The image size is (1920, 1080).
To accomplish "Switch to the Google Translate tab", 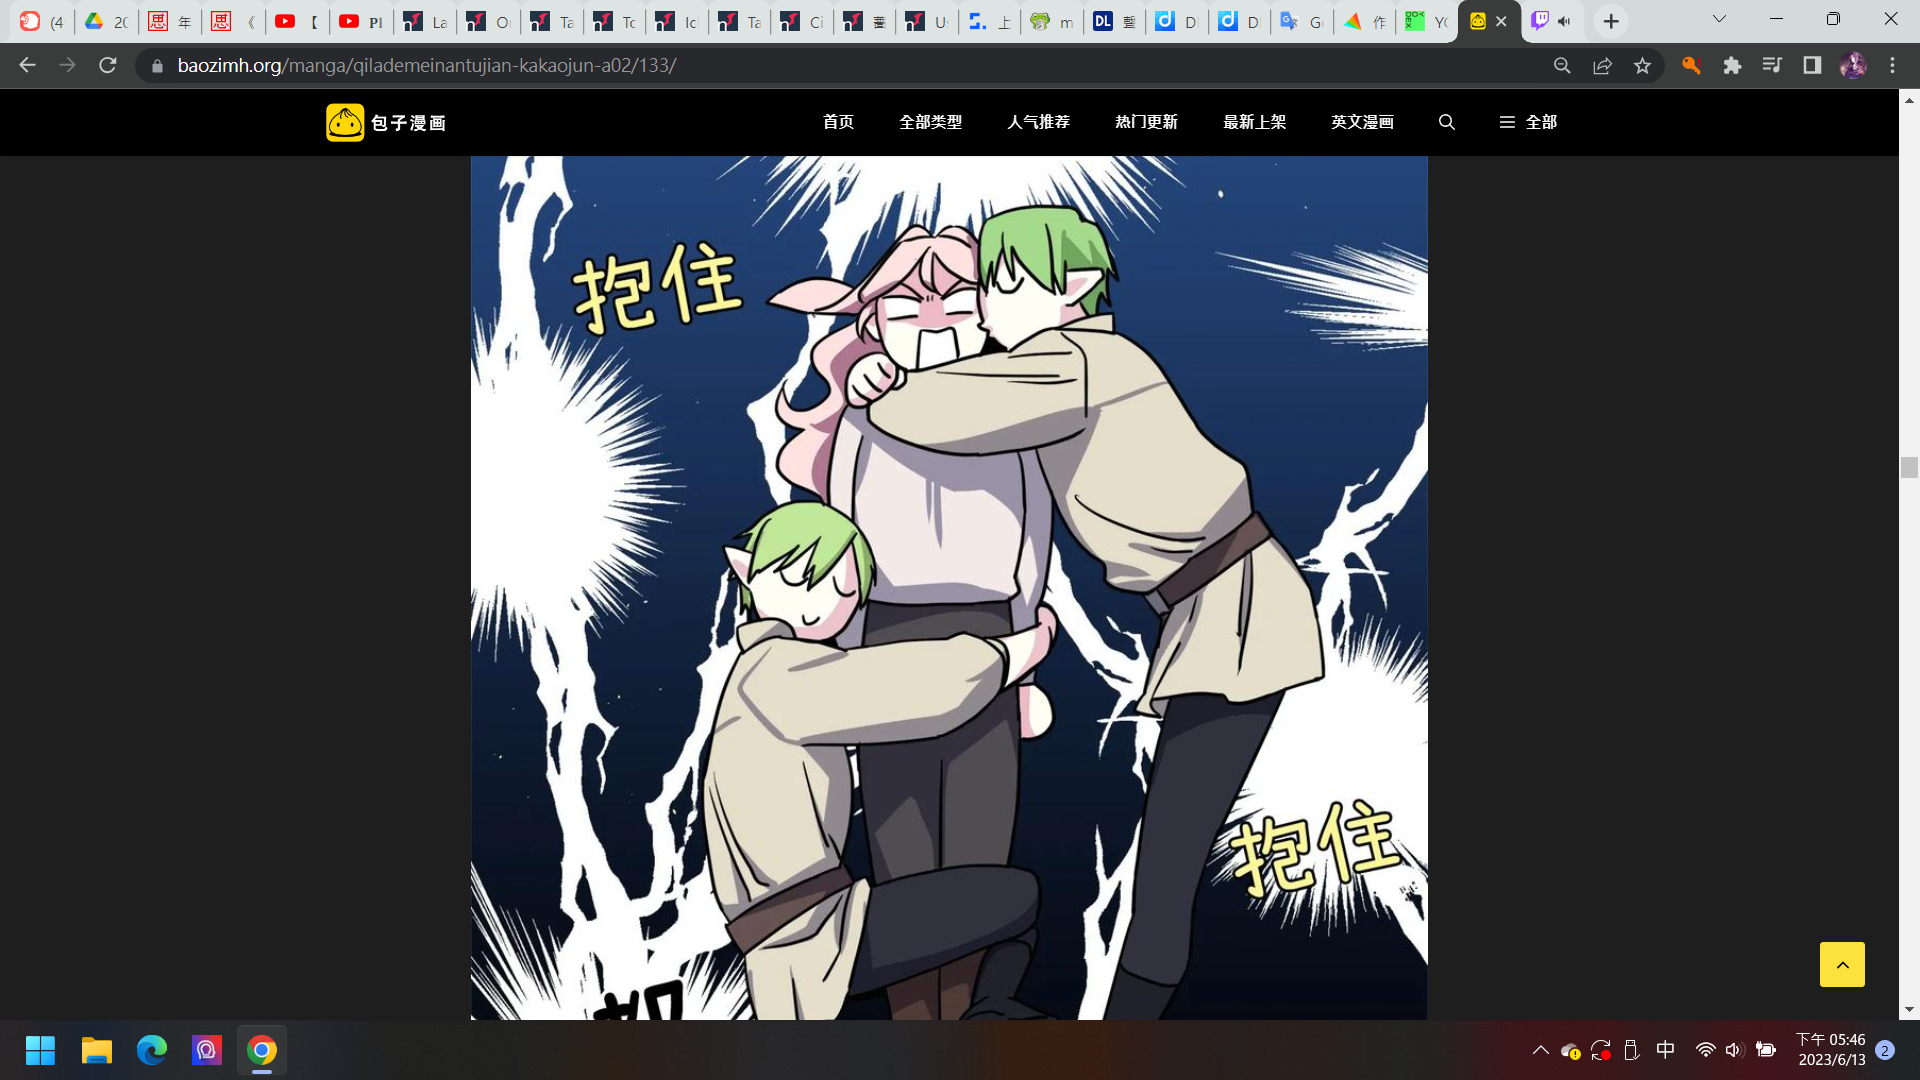I will pos(1301,21).
